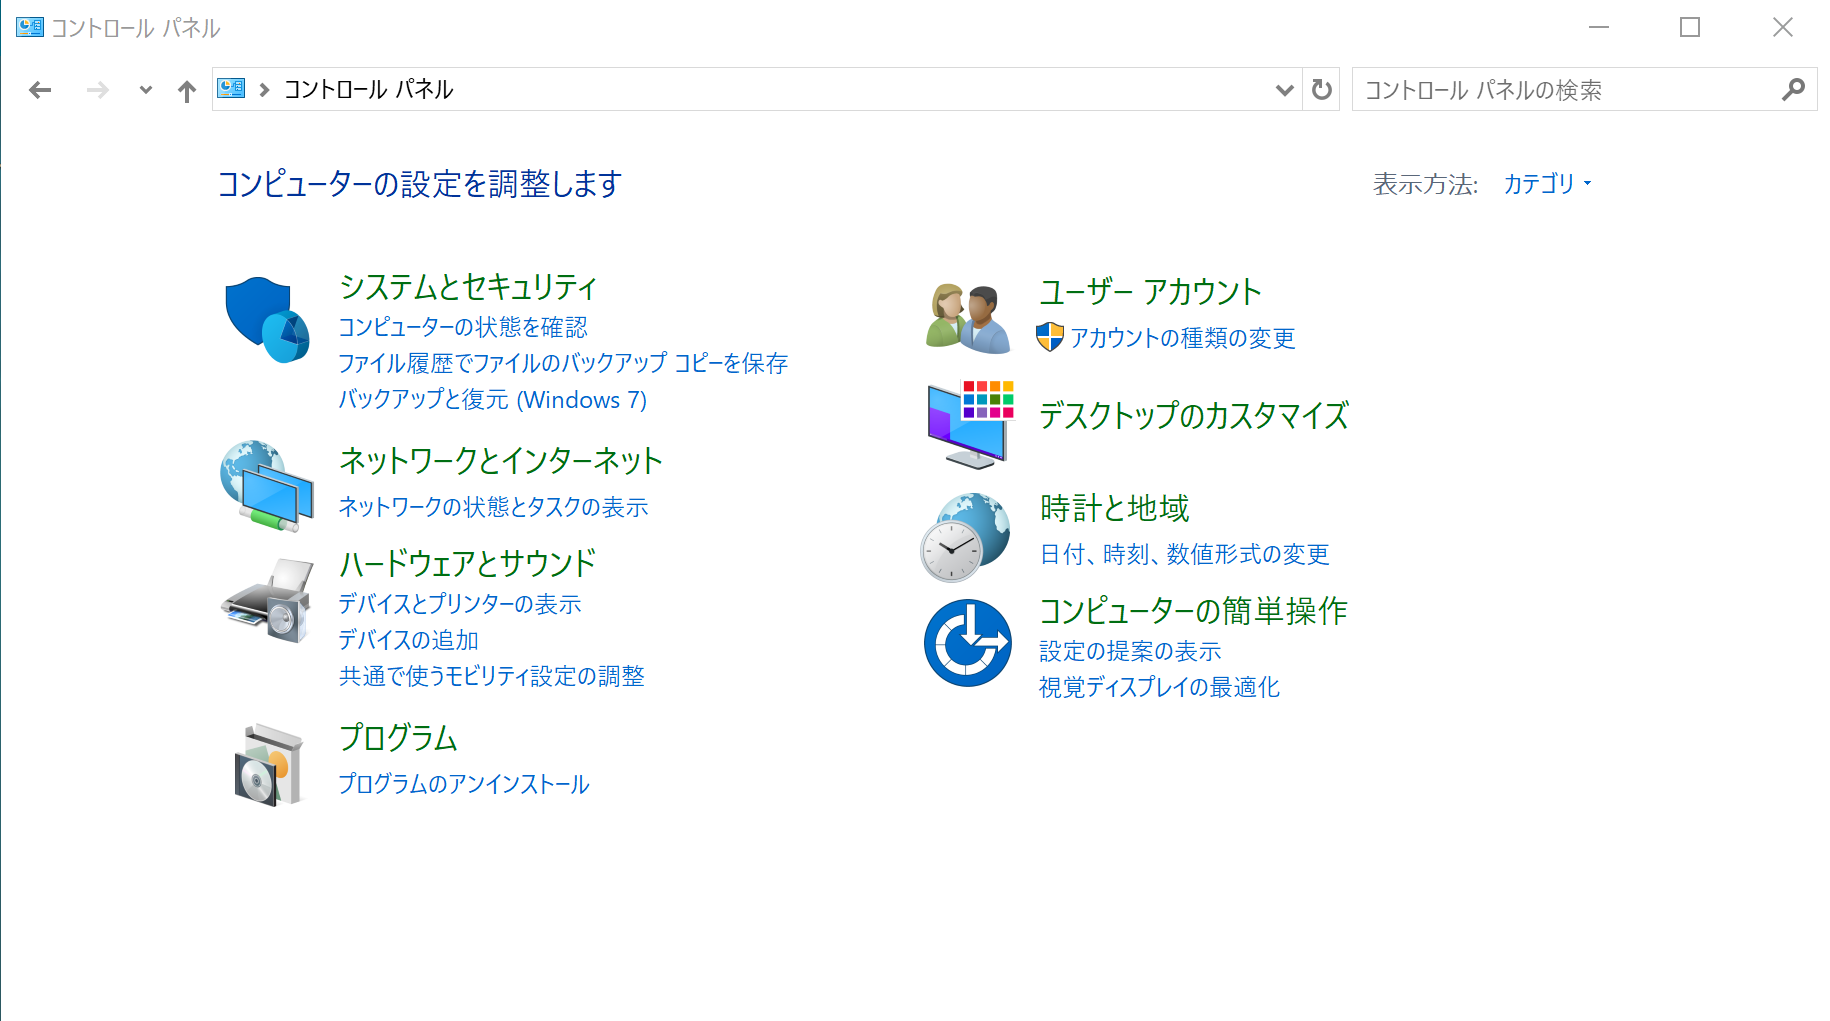The height and width of the screenshot is (1021, 1830).
Task: Open バックアップと復元 (Windows 7) link
Action: 492,400
